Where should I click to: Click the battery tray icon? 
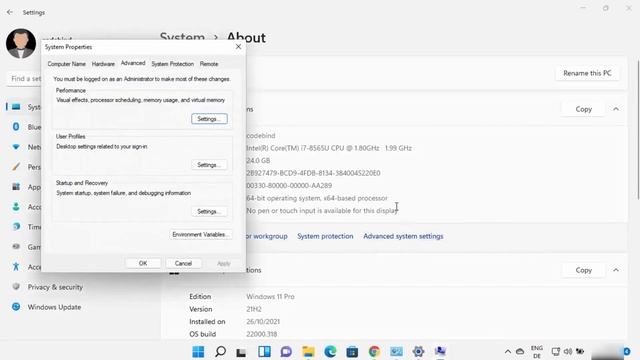pyautogui.click(x=580, y=351)
